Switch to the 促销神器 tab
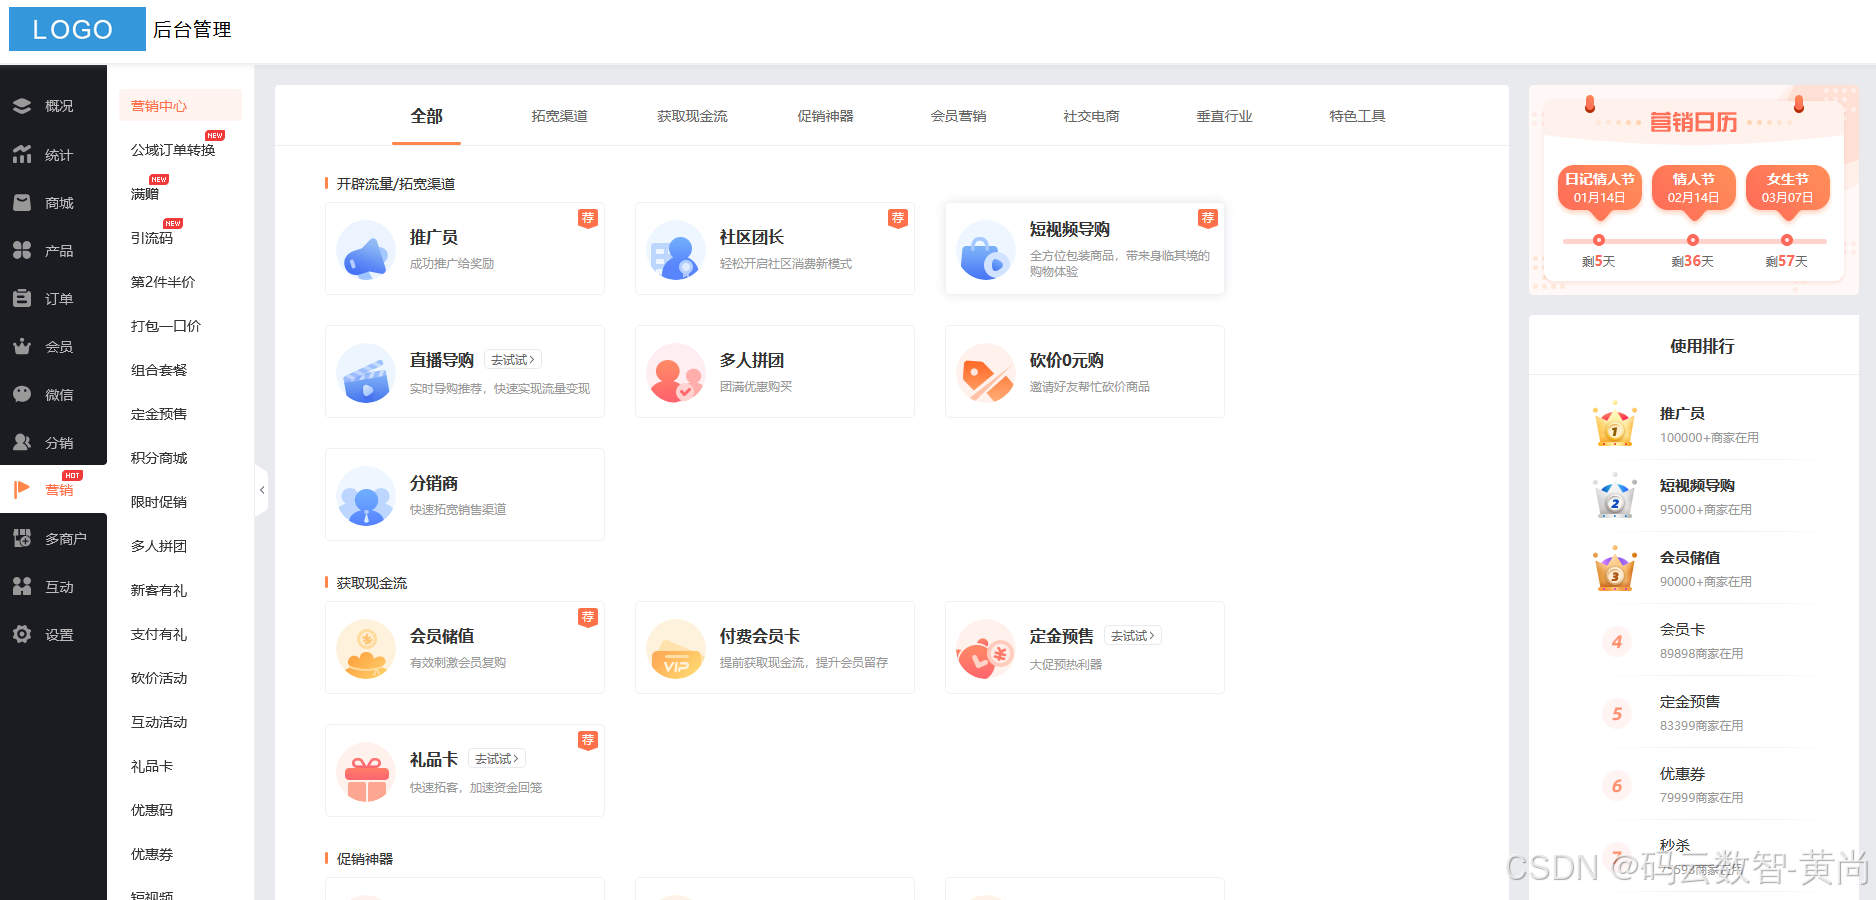This screenshot has width=1876, height=900. [x=825, y=116]
